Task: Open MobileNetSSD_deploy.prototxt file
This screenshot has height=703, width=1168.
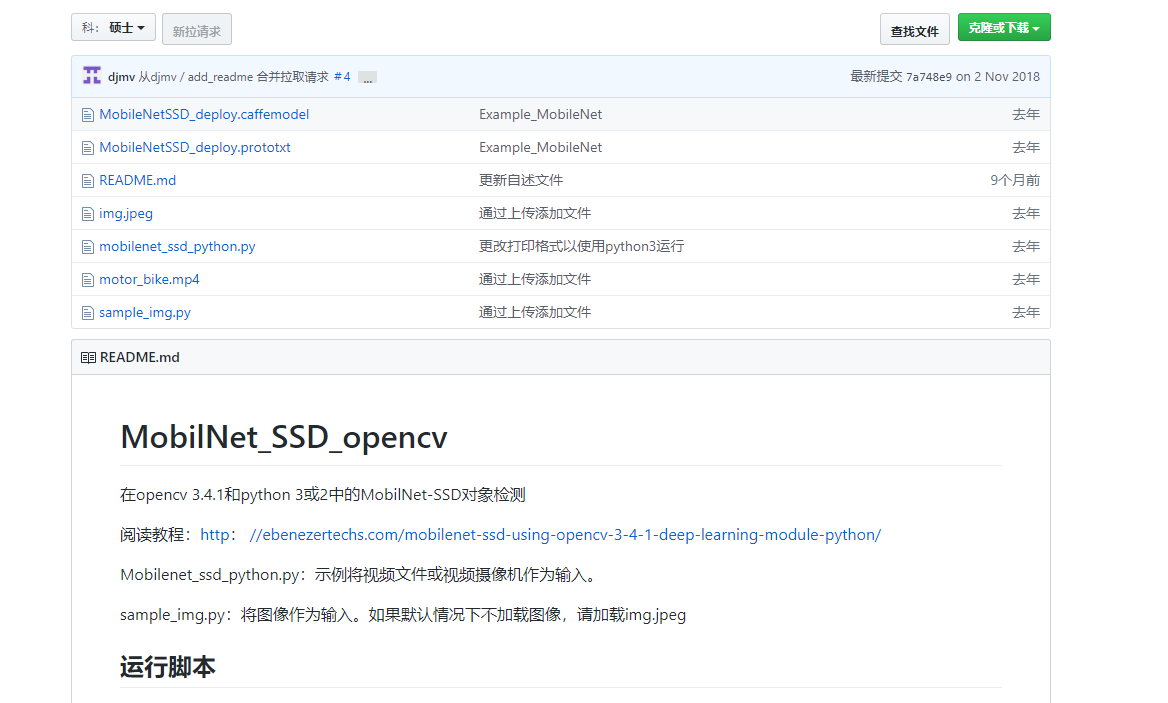Action: coord(194,147)
